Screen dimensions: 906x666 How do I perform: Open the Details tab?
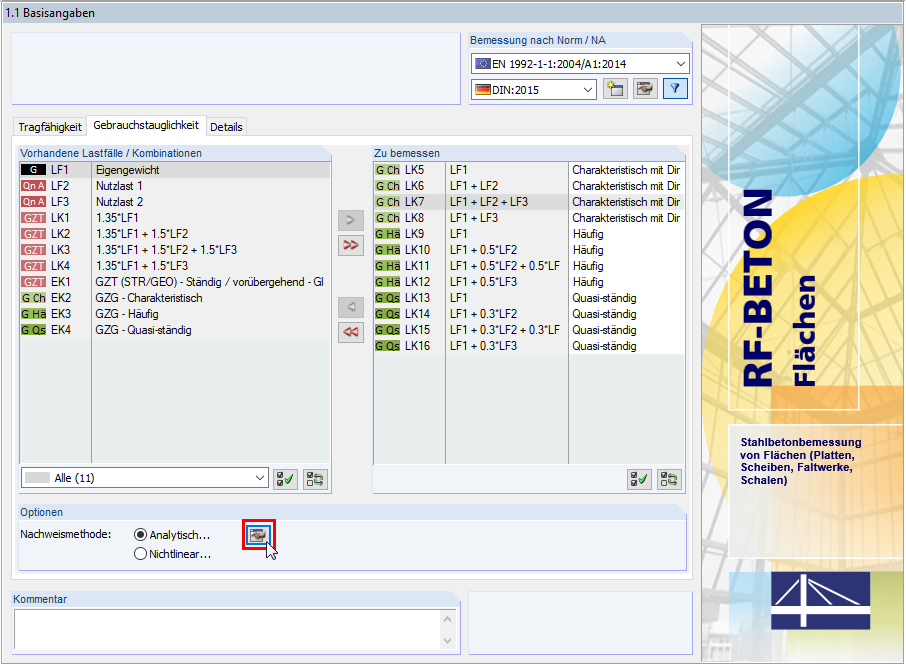(x=225, y=126)
